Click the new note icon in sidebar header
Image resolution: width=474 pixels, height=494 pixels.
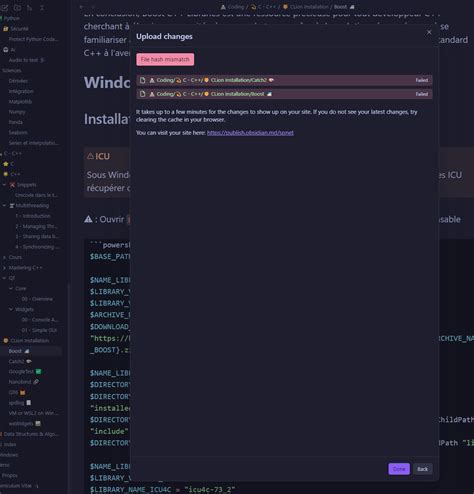(x=5, y=7)
